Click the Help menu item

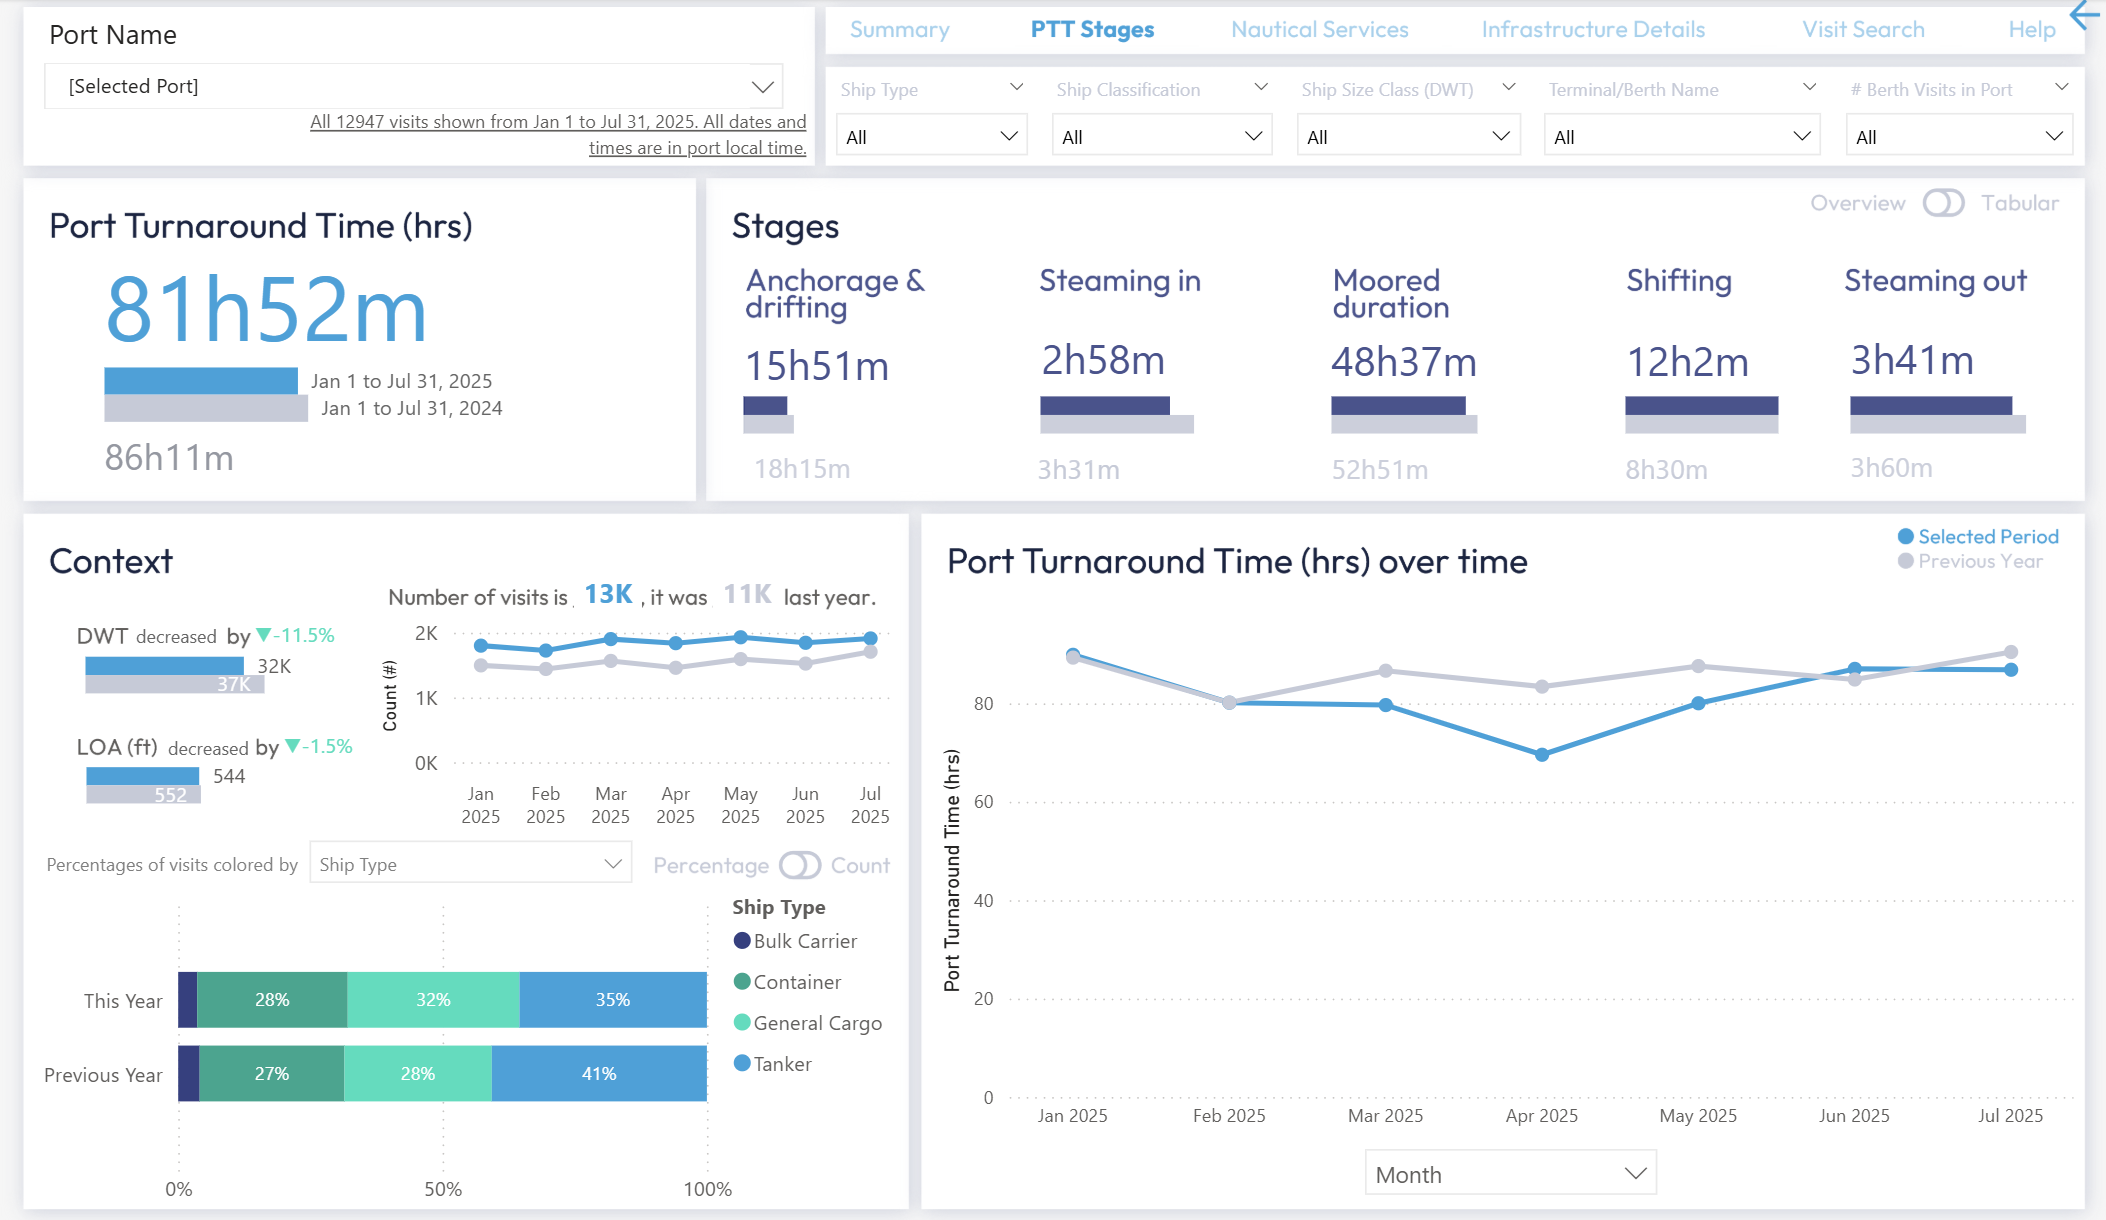(2031, 29)
